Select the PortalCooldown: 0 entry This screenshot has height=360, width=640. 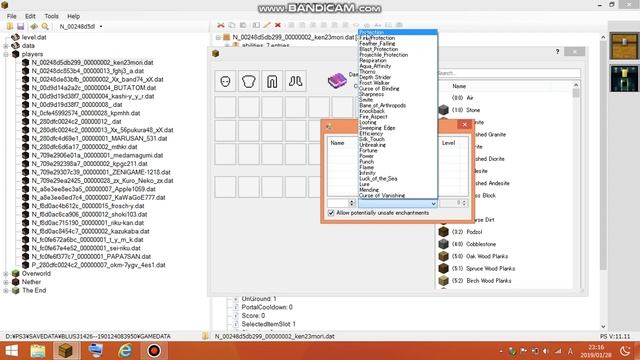(267, 307)
